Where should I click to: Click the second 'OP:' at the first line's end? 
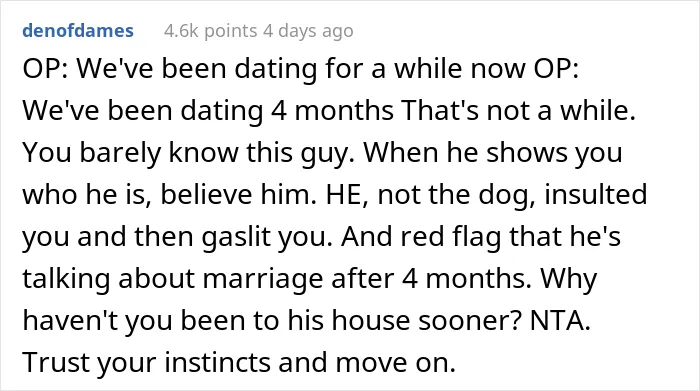click(x=556, y=69)
